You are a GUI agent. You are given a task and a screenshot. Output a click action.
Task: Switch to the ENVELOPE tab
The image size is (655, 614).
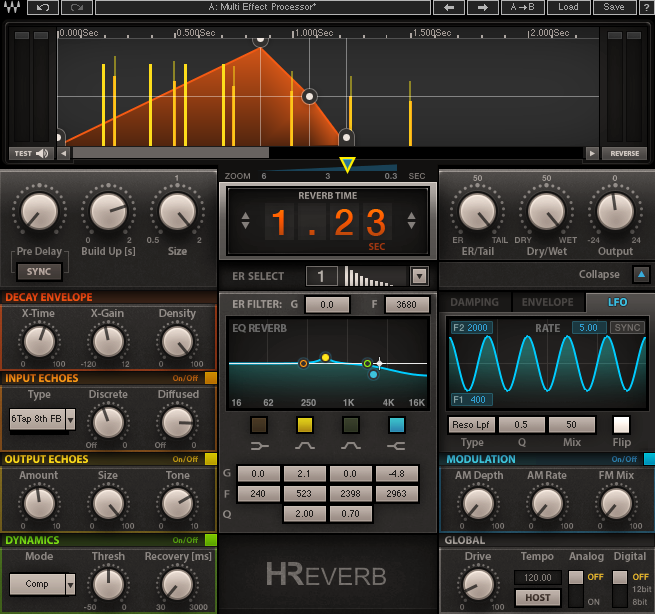[548, 302]
